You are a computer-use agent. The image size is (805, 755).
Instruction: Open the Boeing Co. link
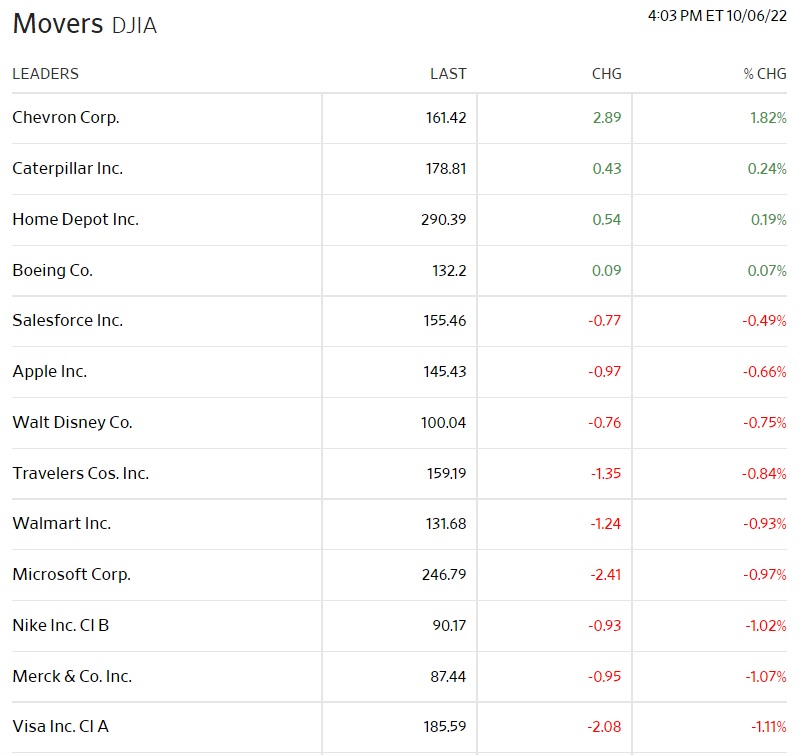[x=52, y=270]
